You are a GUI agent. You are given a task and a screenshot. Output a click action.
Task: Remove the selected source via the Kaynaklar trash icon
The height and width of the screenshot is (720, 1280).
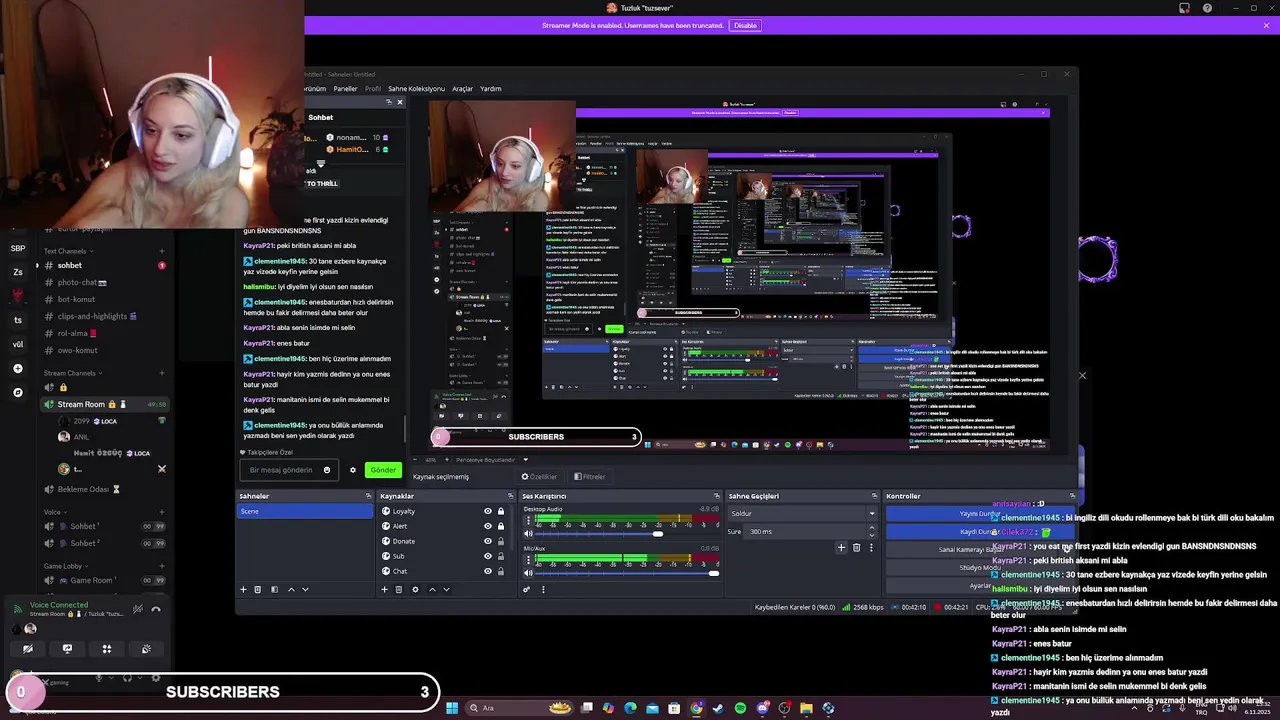[399, 589]
